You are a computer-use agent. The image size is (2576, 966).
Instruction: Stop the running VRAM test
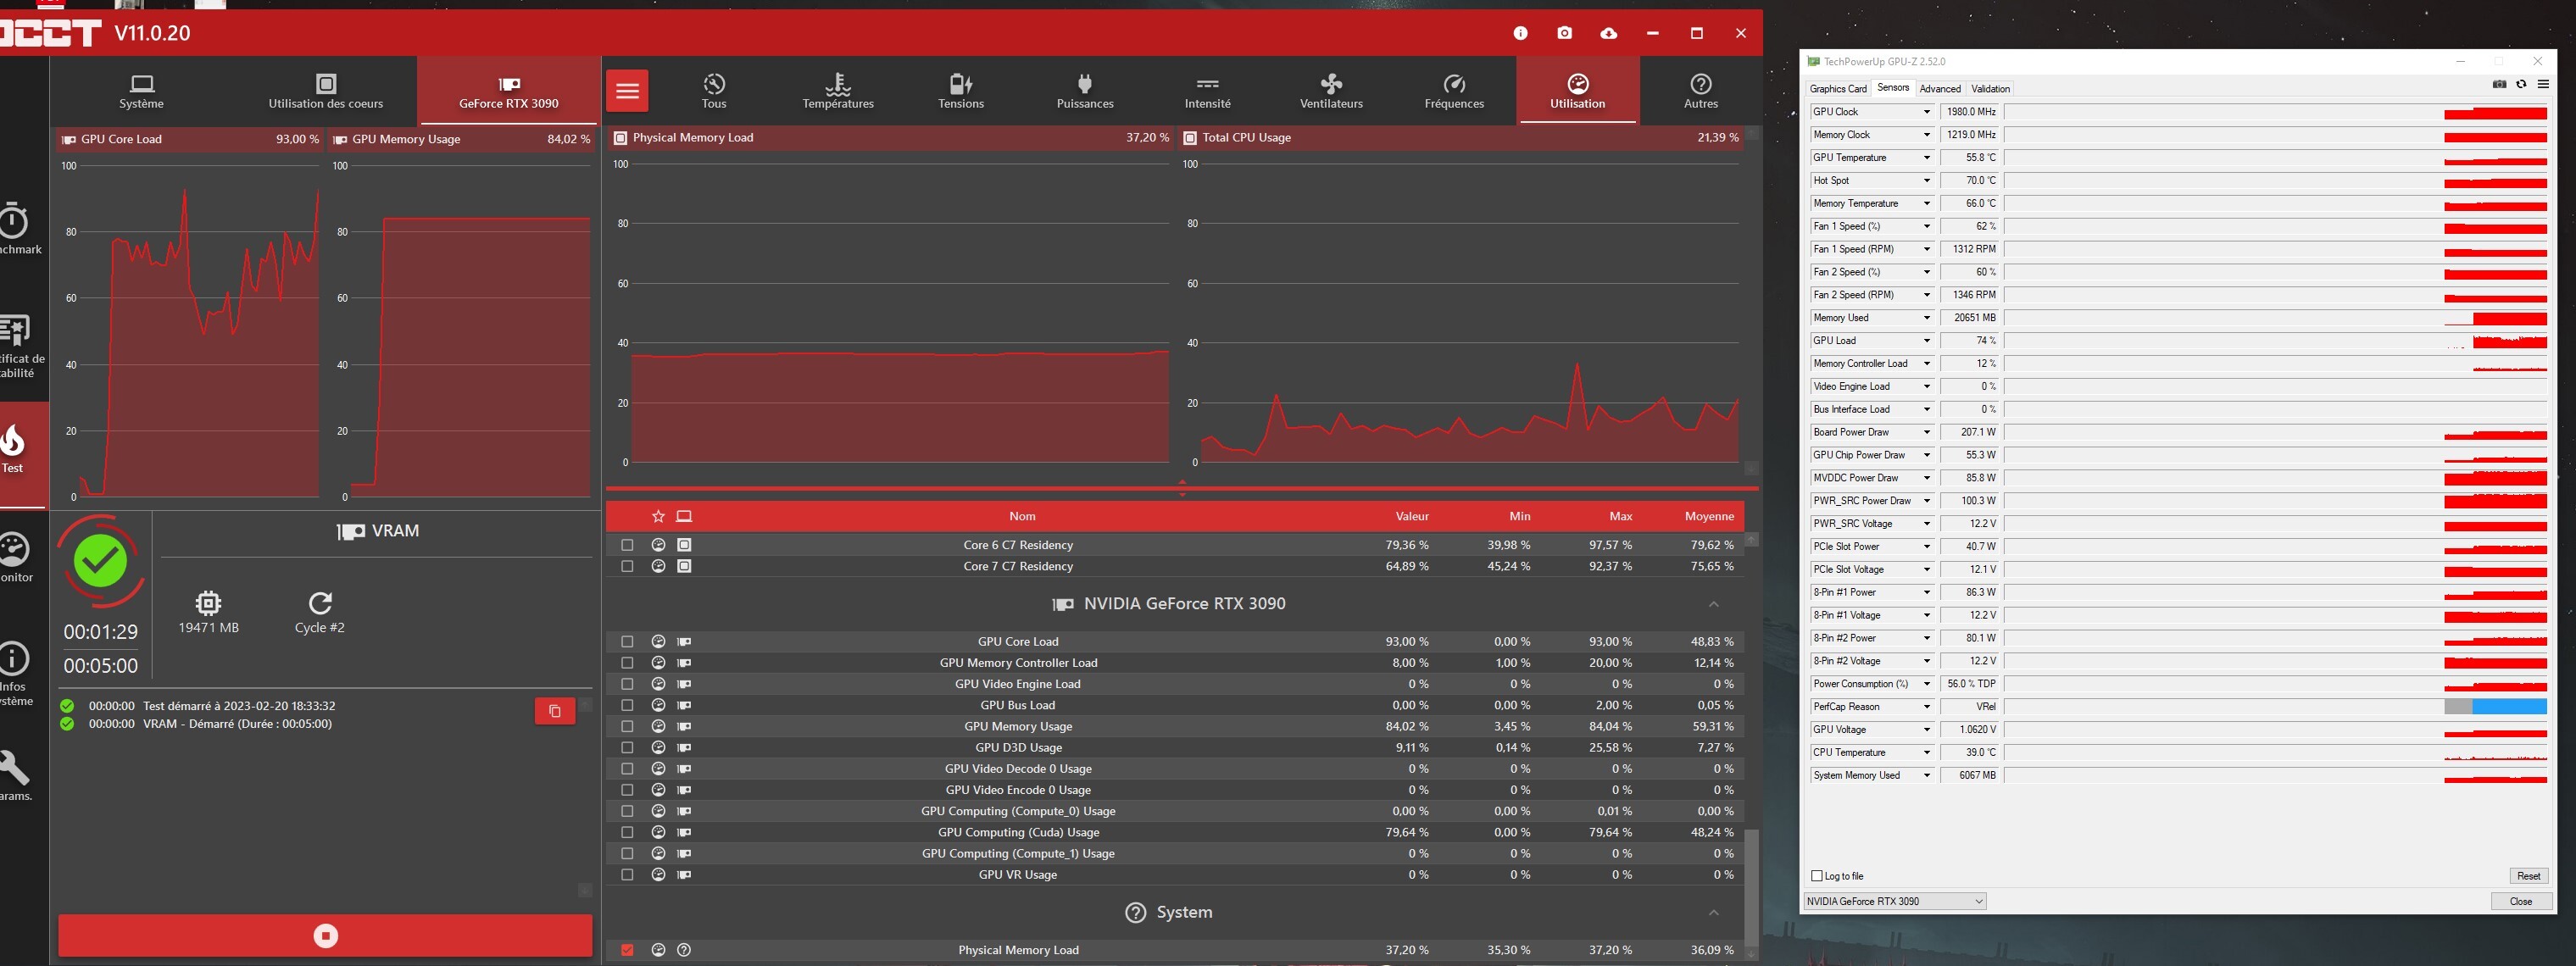[x=325, y=936]
